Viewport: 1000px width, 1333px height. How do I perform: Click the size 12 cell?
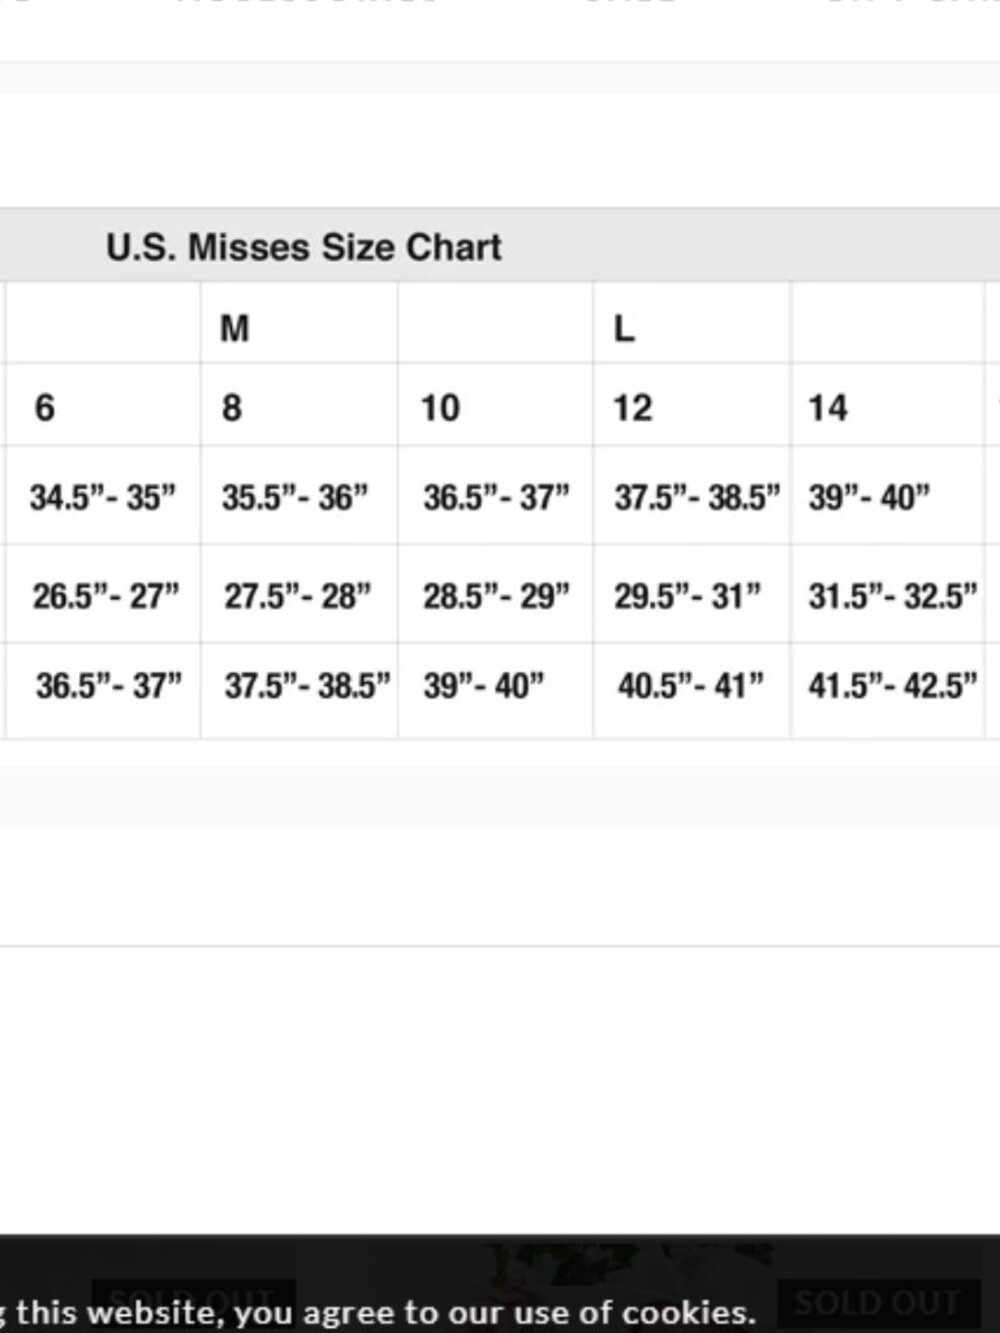[x=692, y=405]
